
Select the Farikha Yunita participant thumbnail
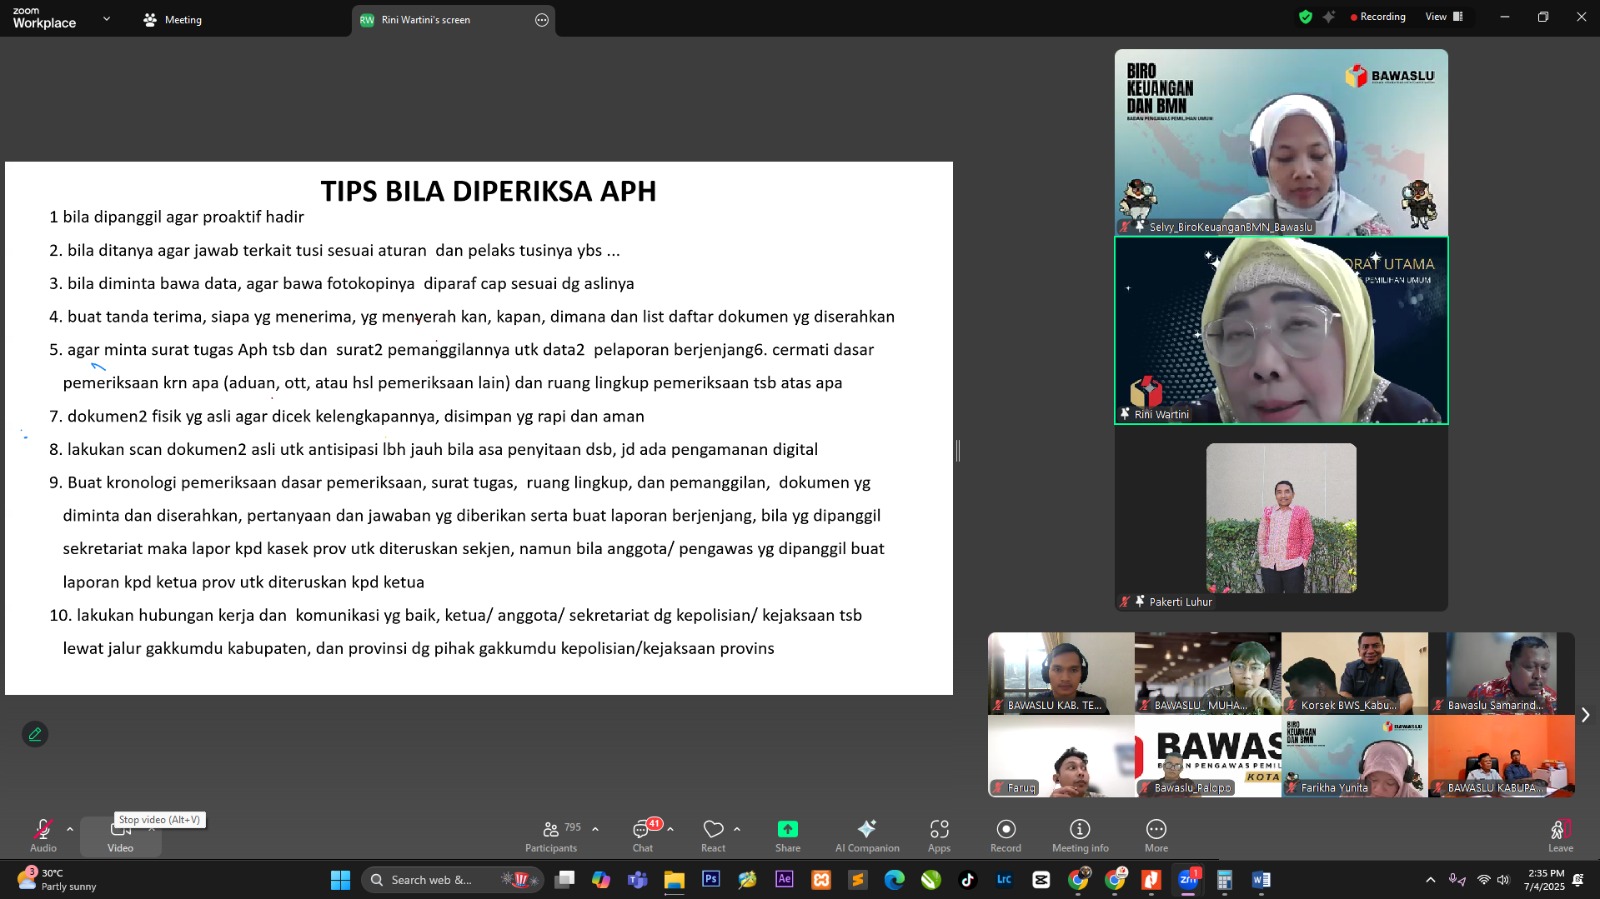click(x=1355, y=756)
